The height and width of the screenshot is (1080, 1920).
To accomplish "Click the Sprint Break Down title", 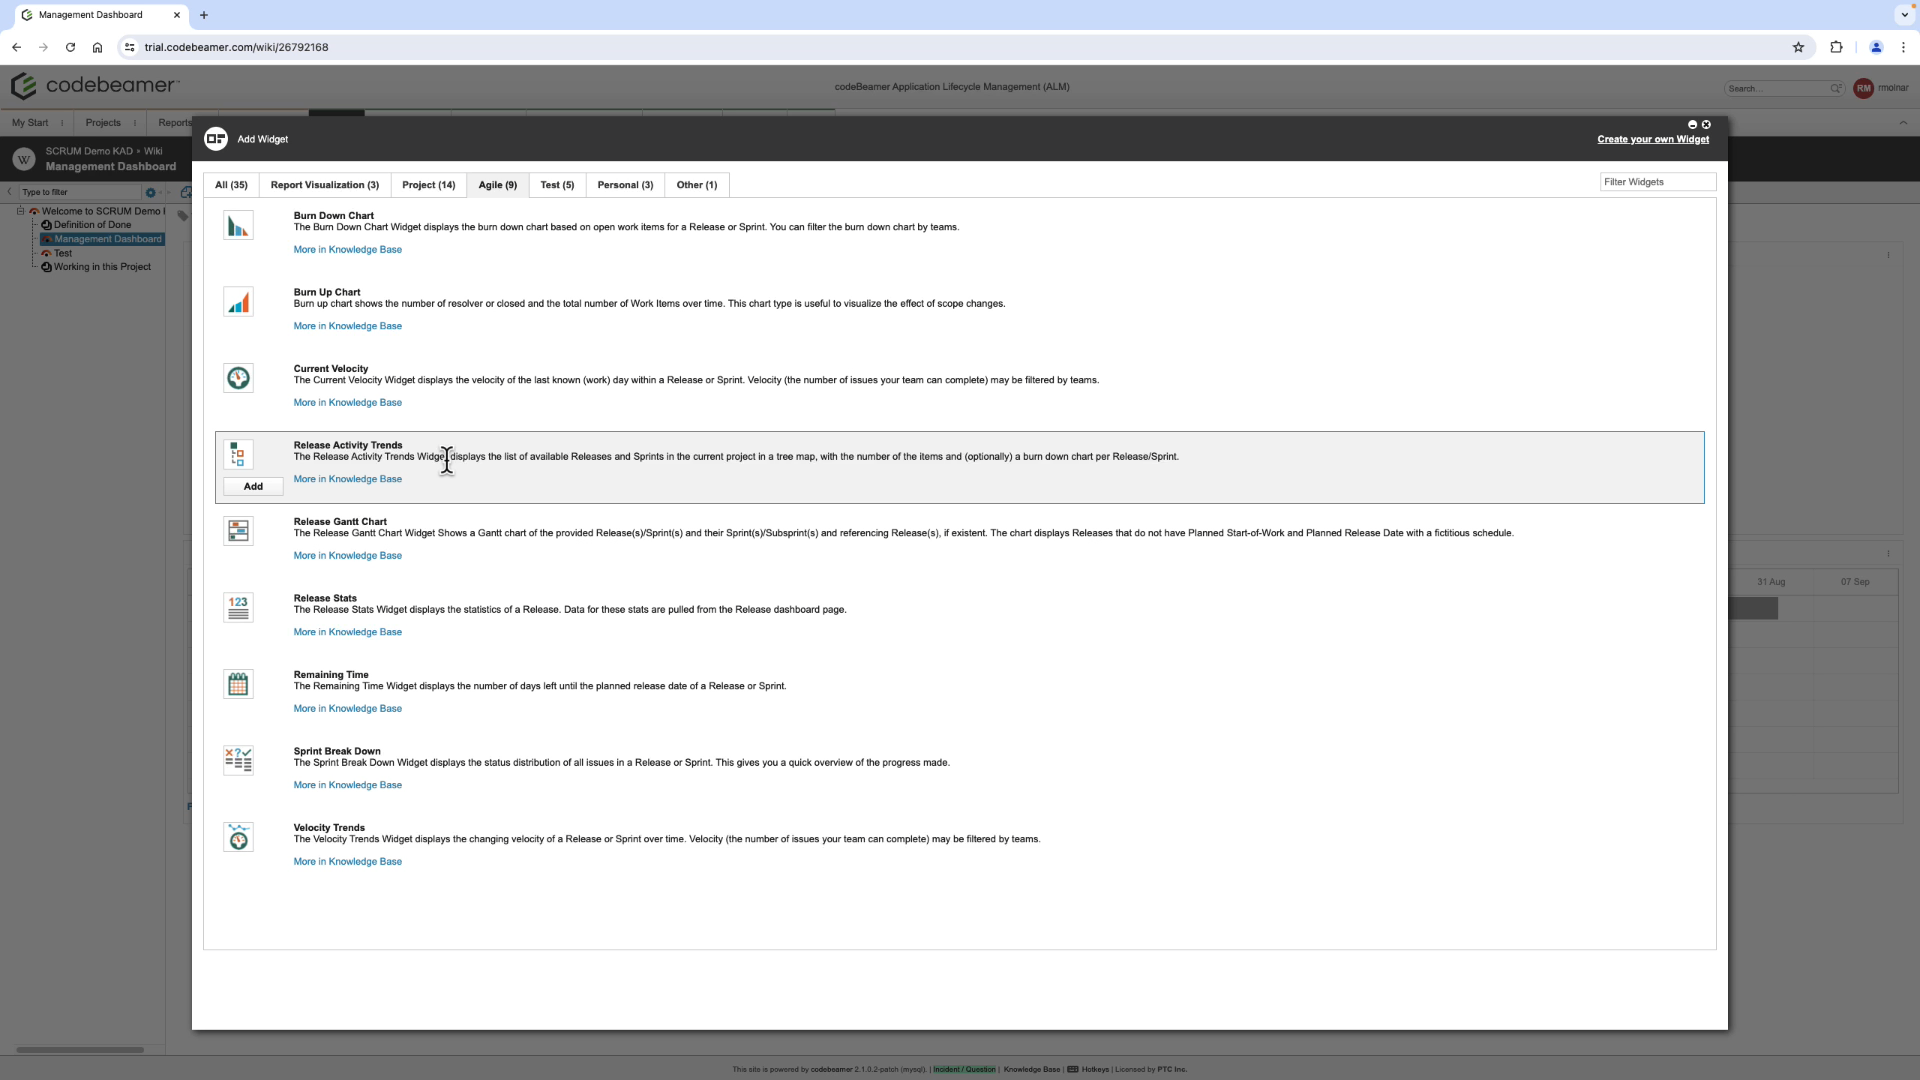I will (337, 751).
